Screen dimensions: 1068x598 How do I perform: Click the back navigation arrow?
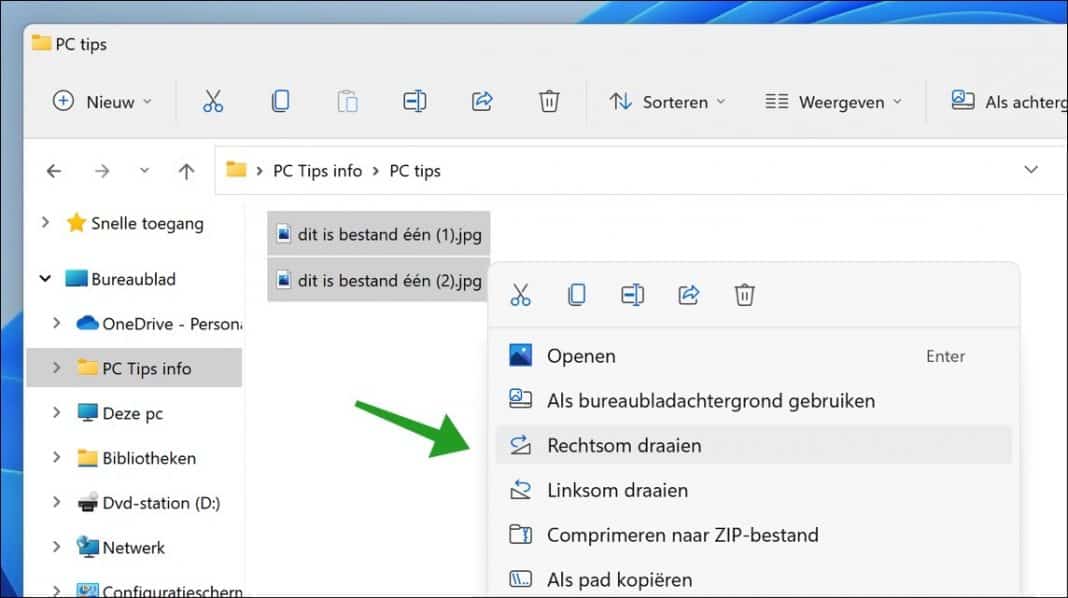click(x=53, y=170)
